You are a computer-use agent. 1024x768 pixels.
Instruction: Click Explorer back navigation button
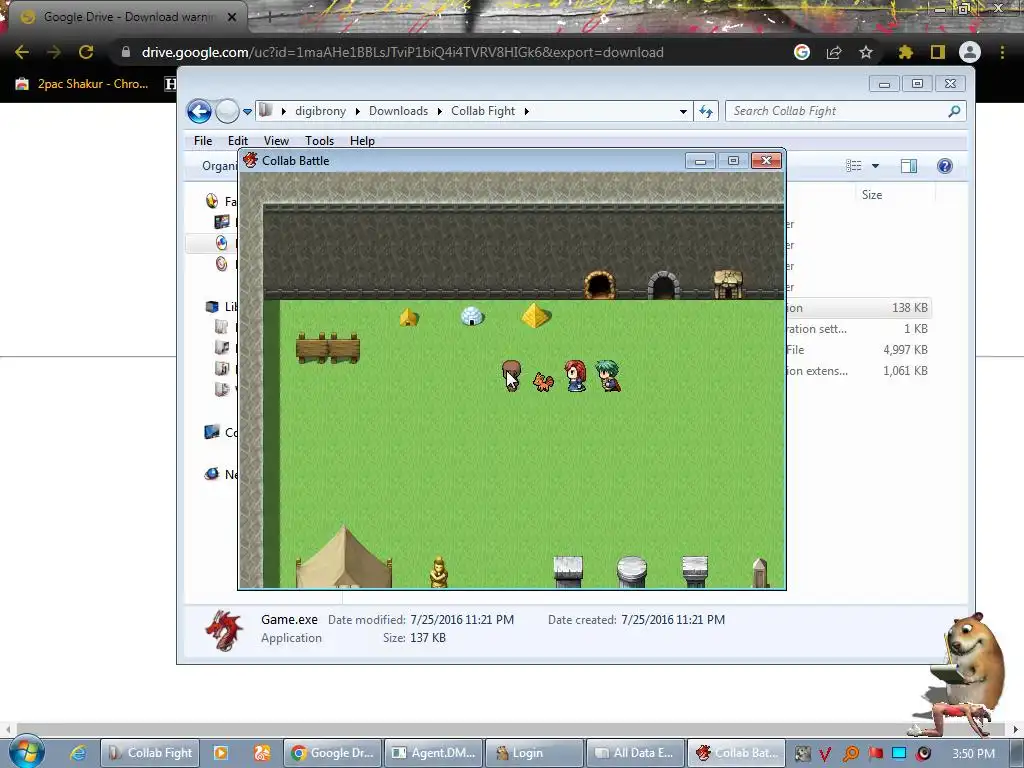199,111
